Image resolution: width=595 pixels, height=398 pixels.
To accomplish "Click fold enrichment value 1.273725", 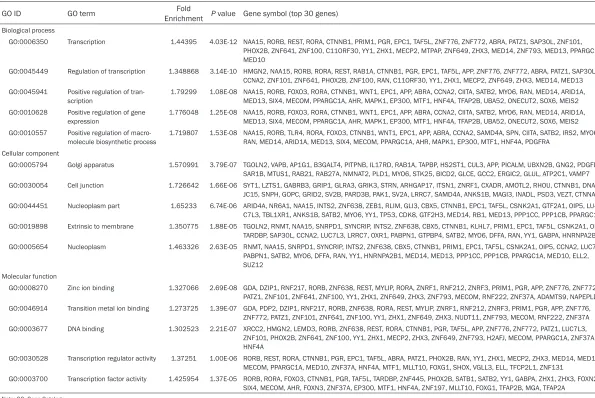I will coord(184,308).
